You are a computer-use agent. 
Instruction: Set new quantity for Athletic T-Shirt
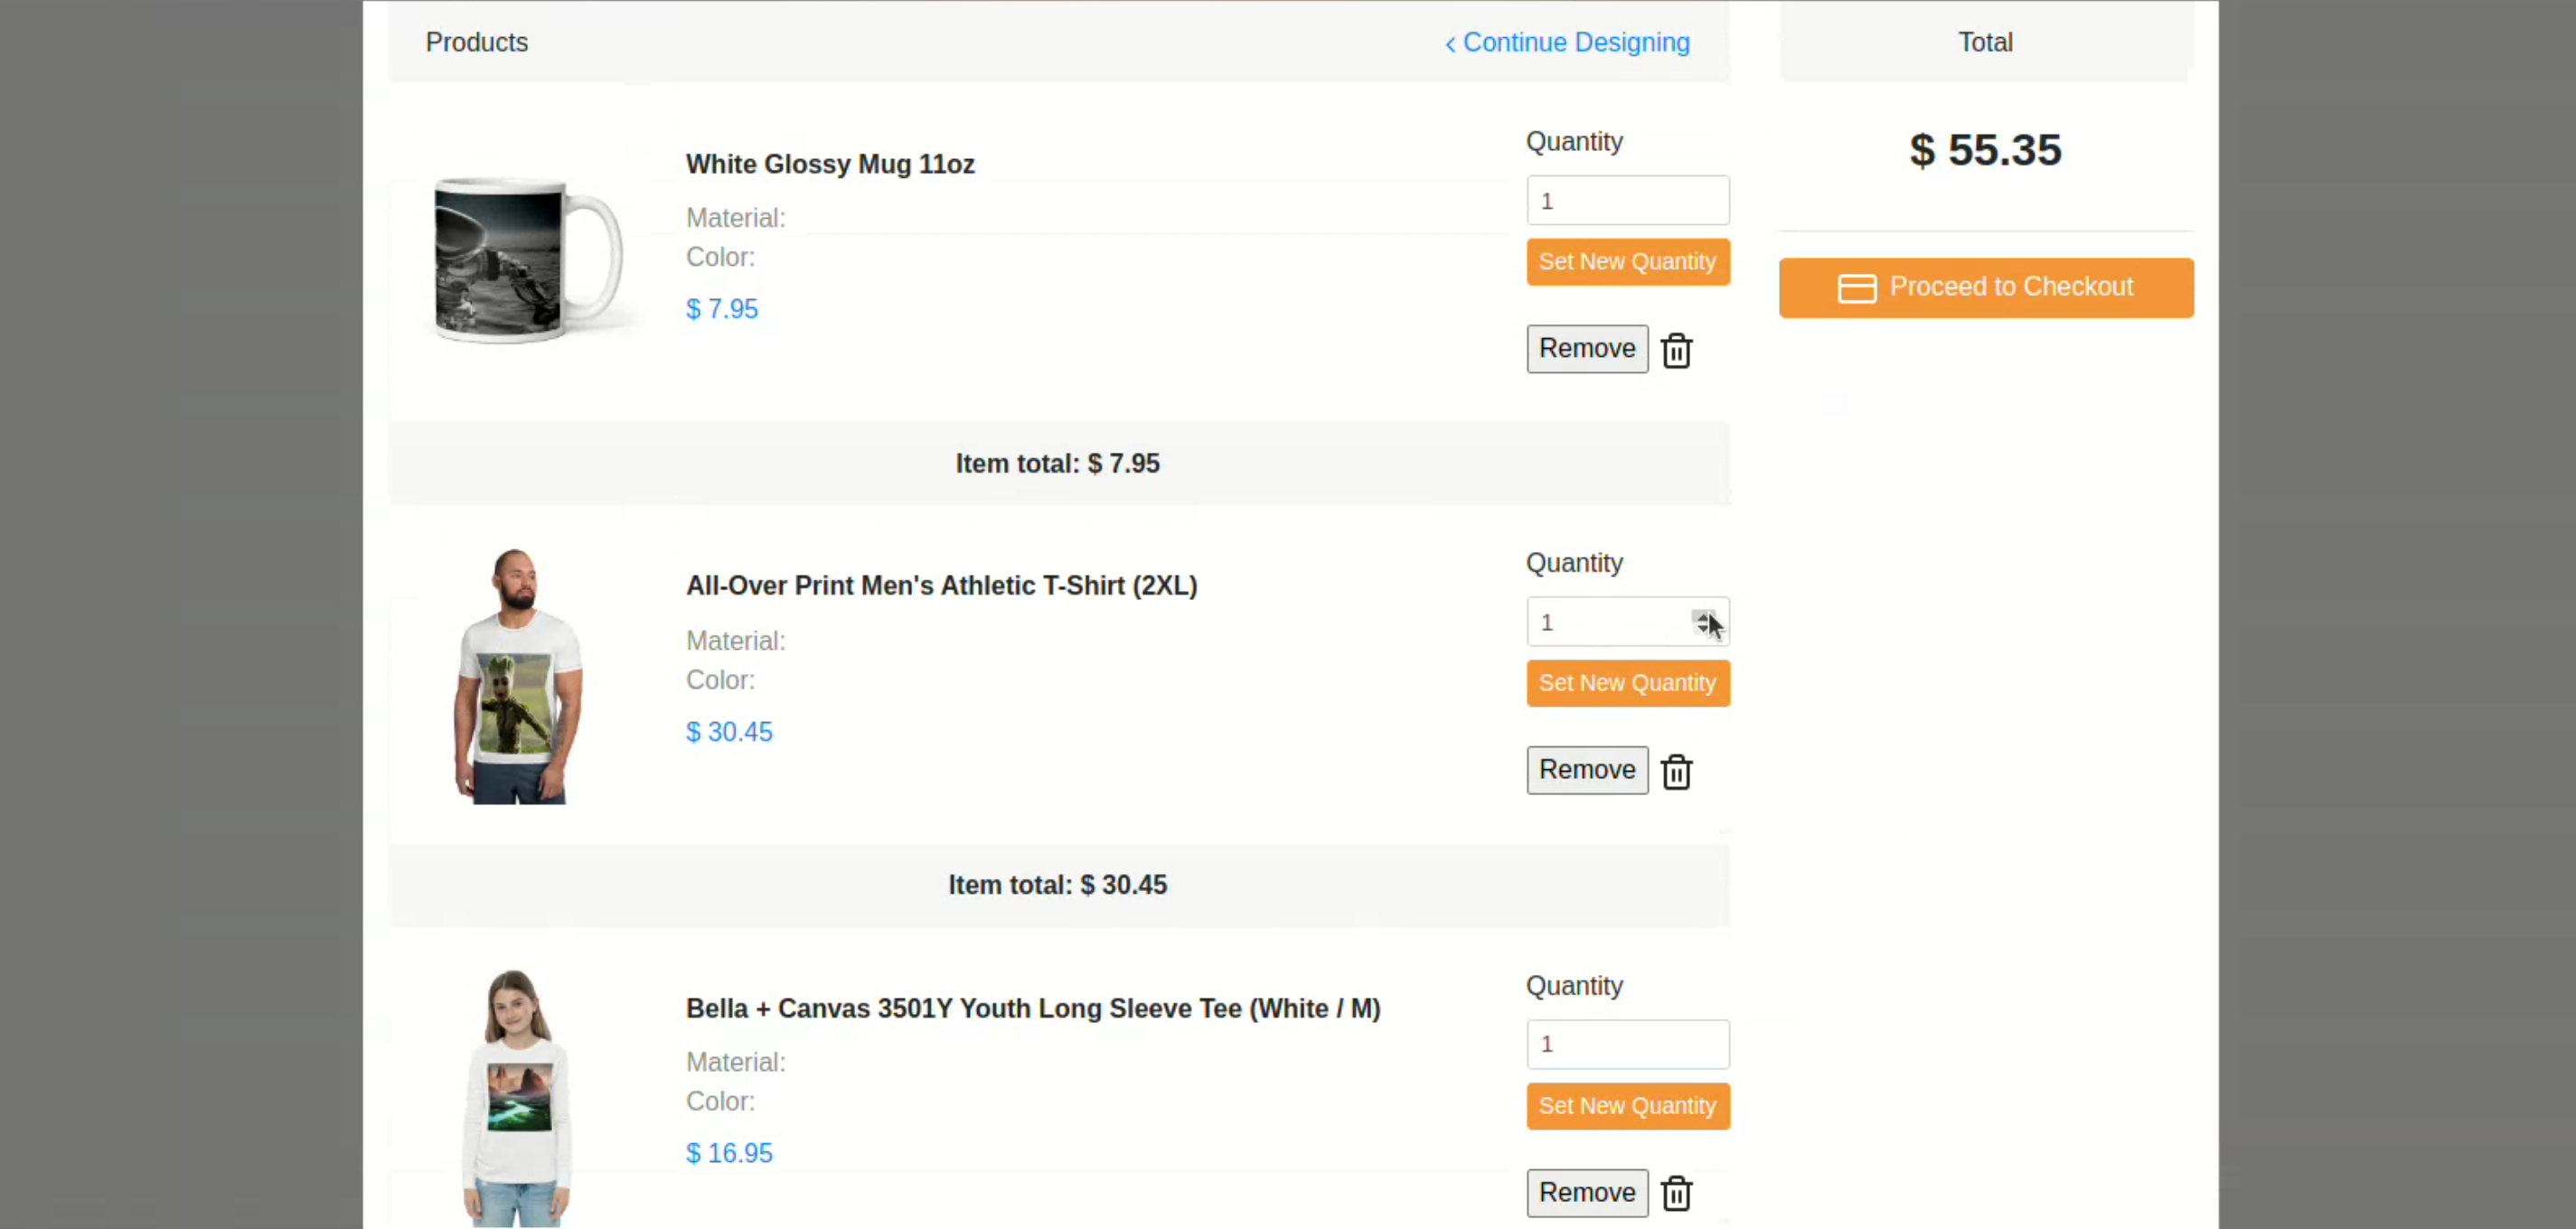(1627, 683)
